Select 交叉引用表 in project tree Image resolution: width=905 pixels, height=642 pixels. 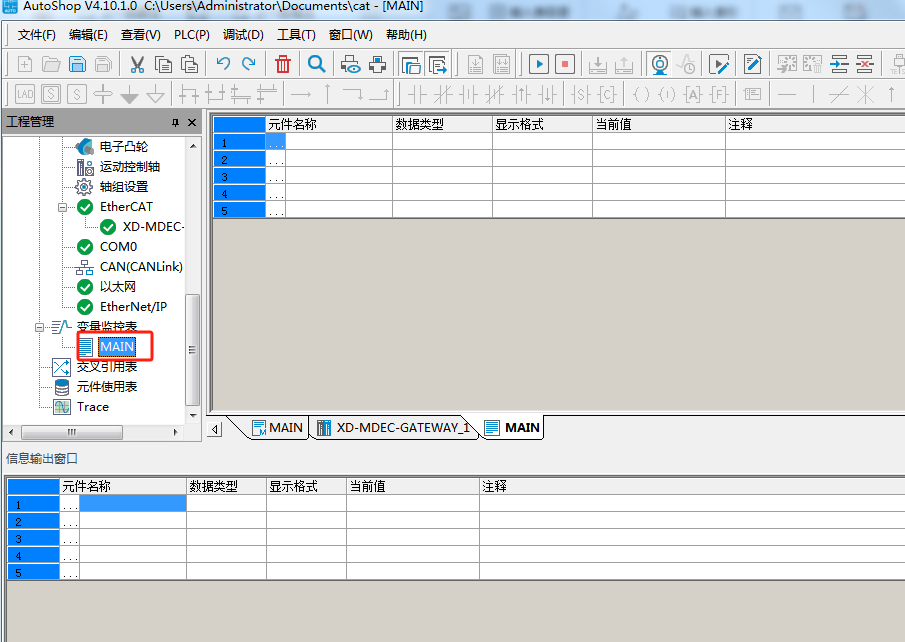point(107,367)
